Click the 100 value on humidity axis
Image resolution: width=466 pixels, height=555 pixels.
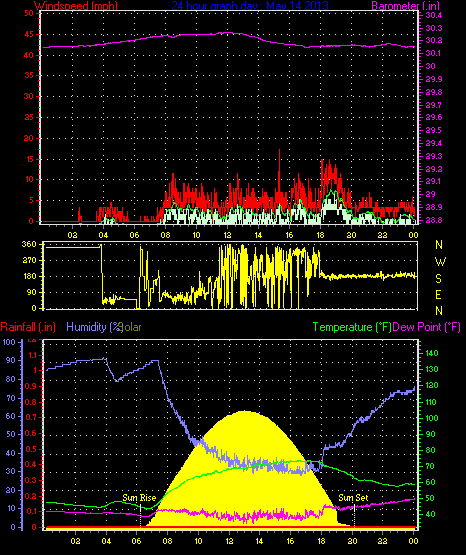tap(8, 342)
